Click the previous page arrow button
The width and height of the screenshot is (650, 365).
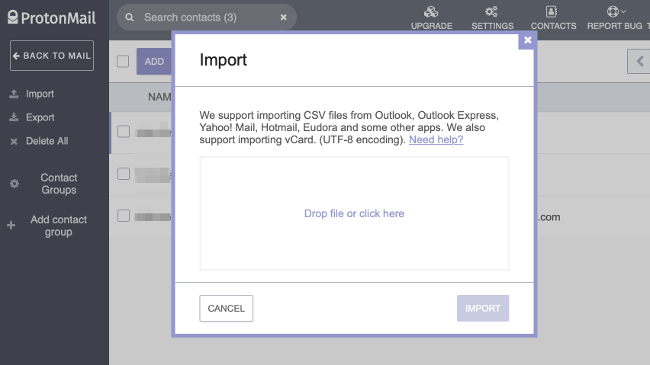click(x=639, y=61)
